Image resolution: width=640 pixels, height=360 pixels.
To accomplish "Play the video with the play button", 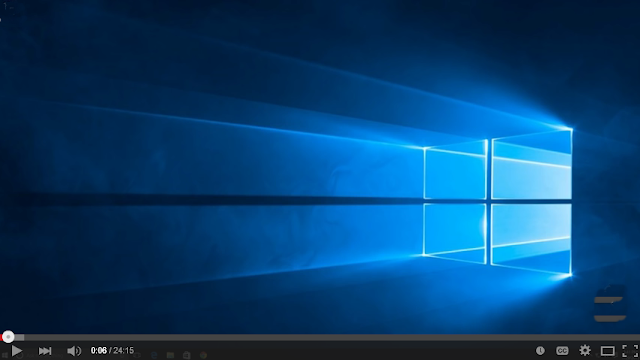I will pos(16,351).
